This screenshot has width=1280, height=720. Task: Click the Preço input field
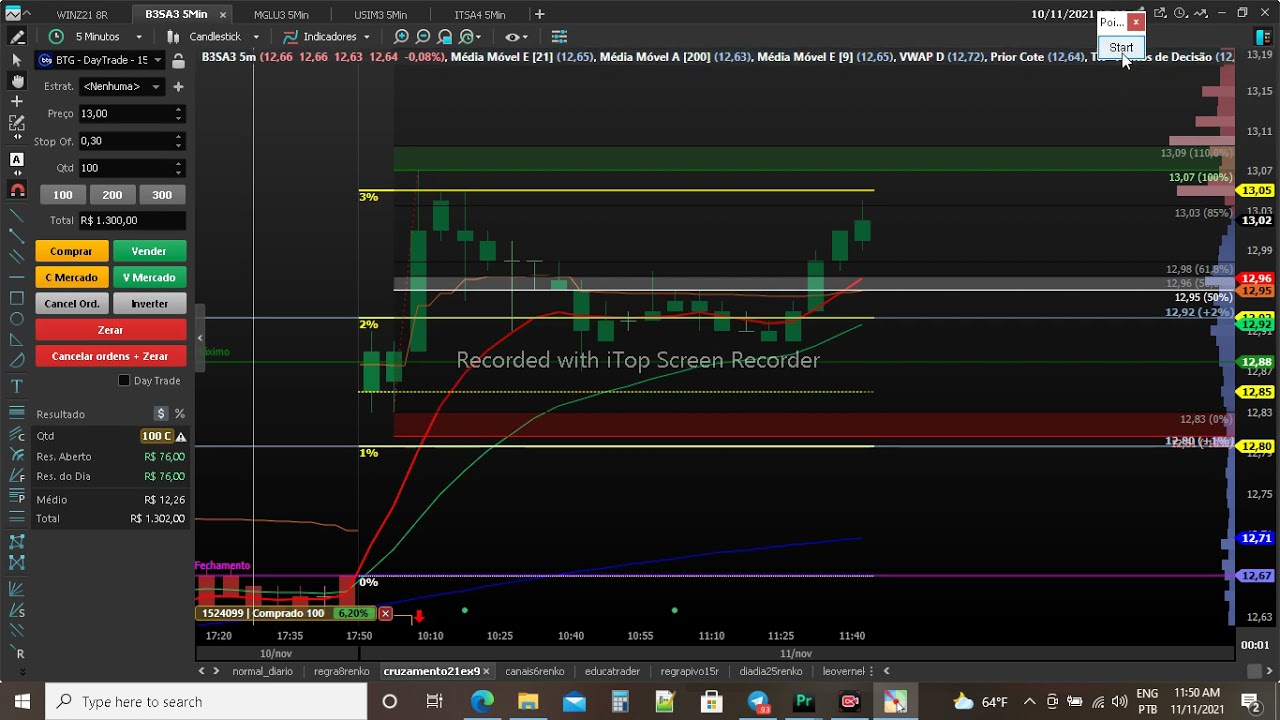132,114
